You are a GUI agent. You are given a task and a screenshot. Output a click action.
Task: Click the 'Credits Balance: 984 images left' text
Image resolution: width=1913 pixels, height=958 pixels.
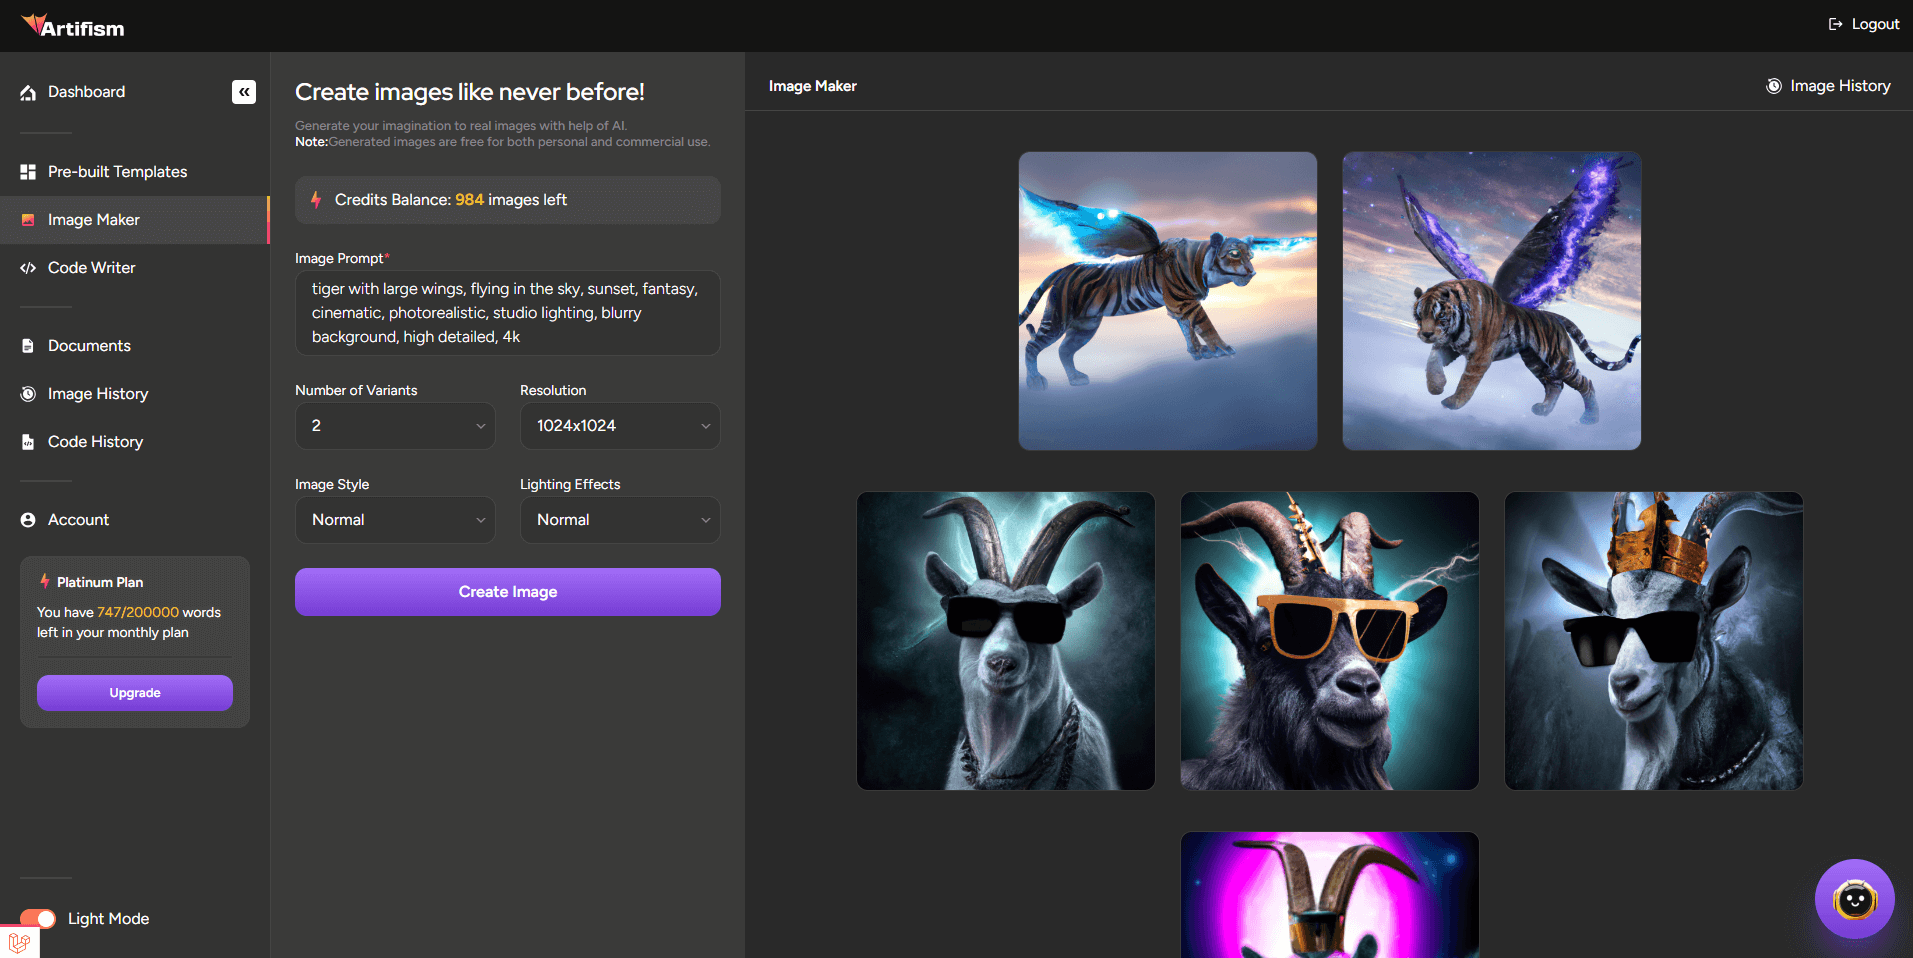pyautogui.click(x=451, y=200)
